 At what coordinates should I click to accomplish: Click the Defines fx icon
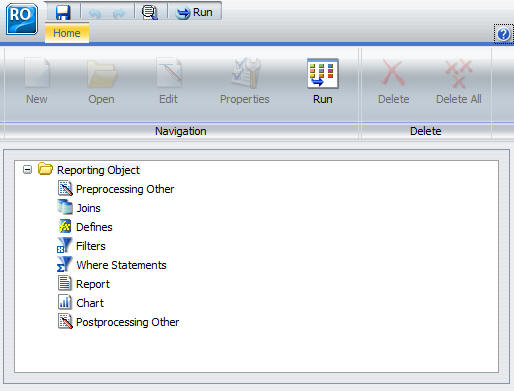click(x=65, y=226)
